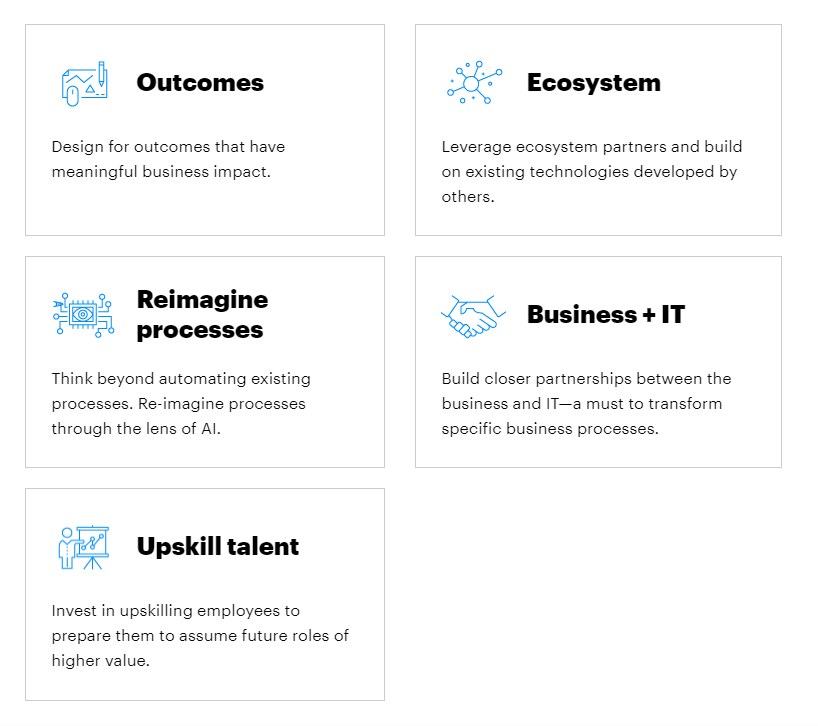Click the Upskill talent presenter icon
Image resolution: width=818 pixels, height=726 pixels.
pos(84,547)
